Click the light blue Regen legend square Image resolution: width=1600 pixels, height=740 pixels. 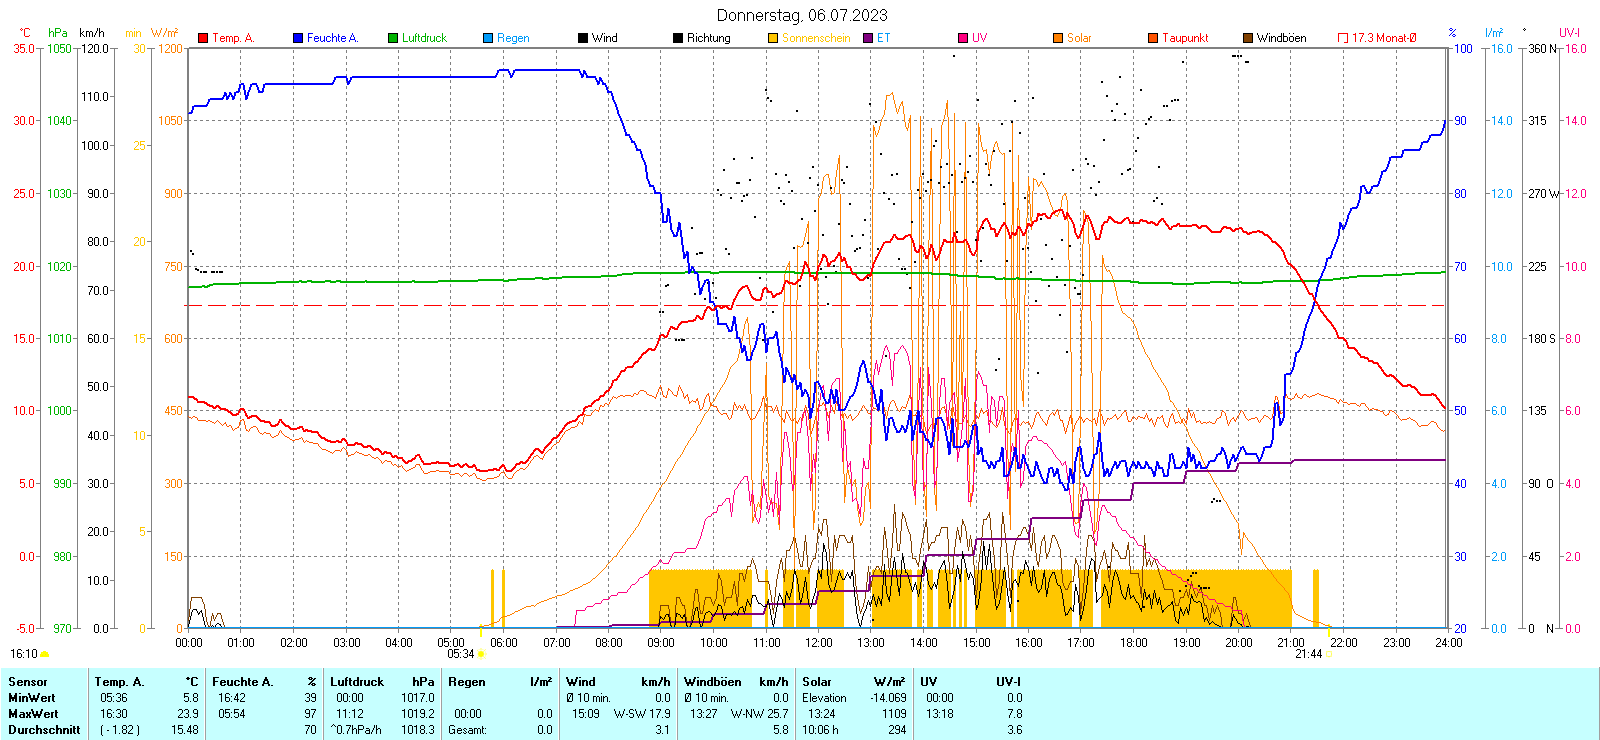[488, 38]
